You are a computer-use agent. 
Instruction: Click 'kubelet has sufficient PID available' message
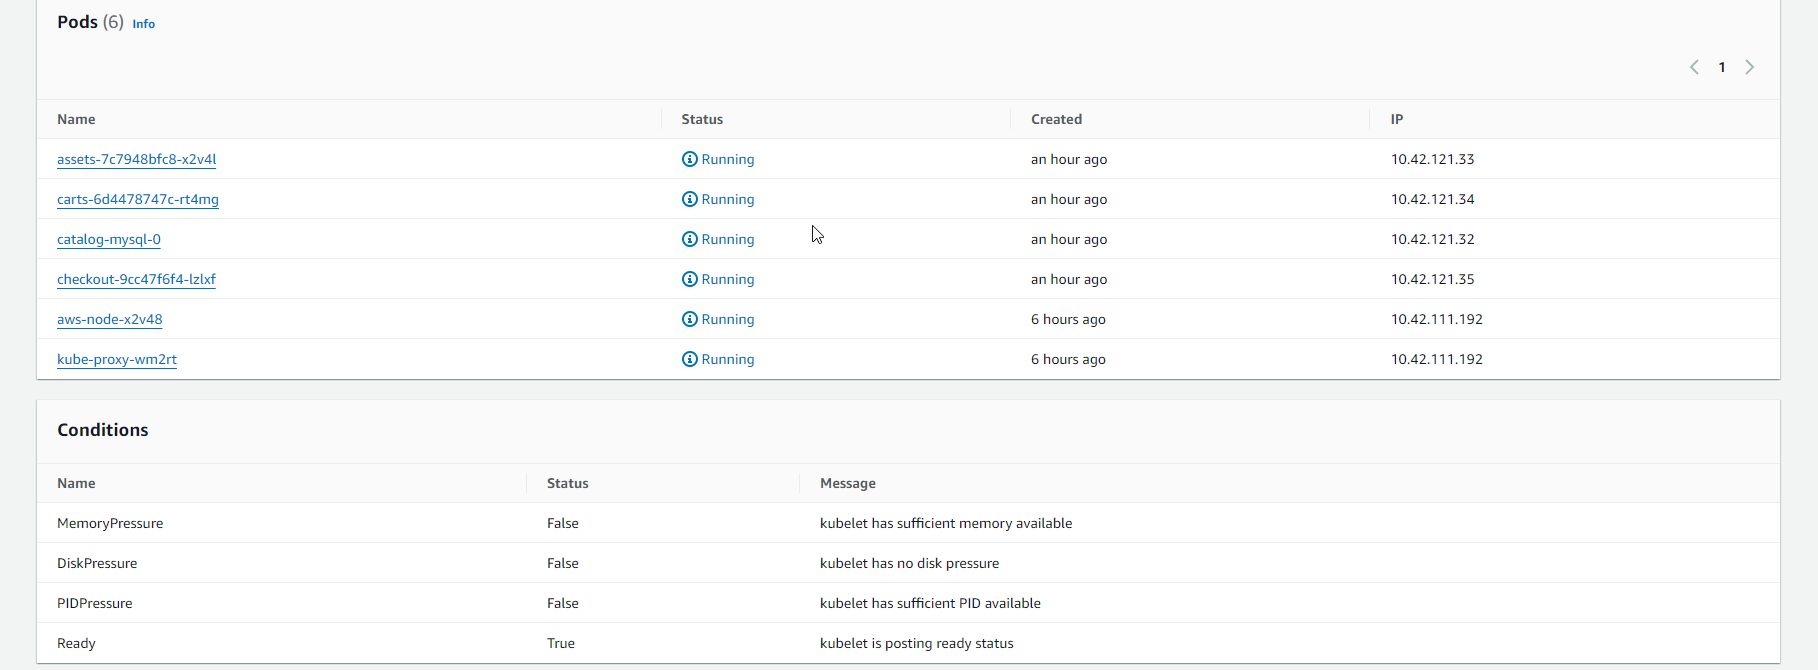(930, 603)
